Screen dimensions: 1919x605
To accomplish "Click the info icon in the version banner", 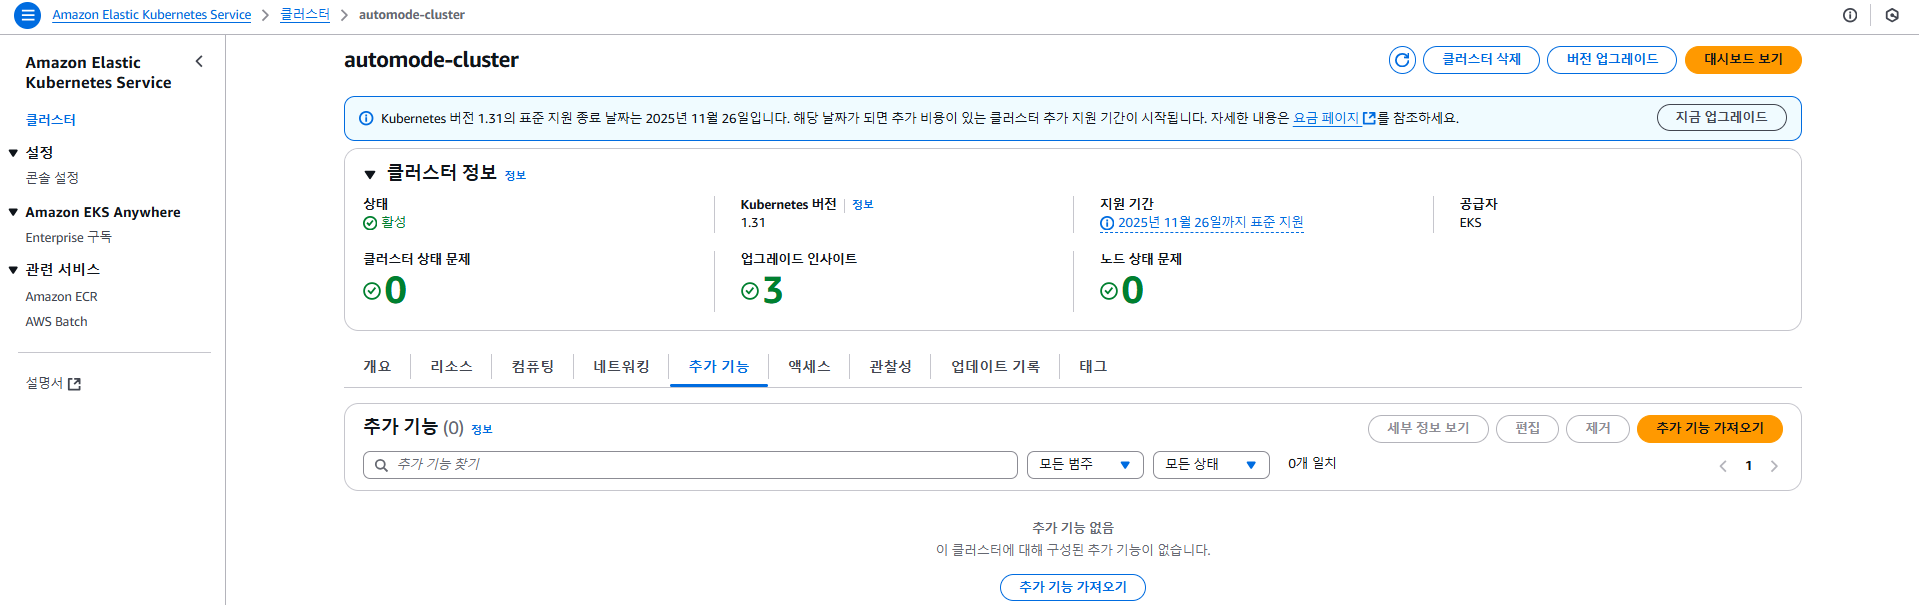I will tap(366, 118).
